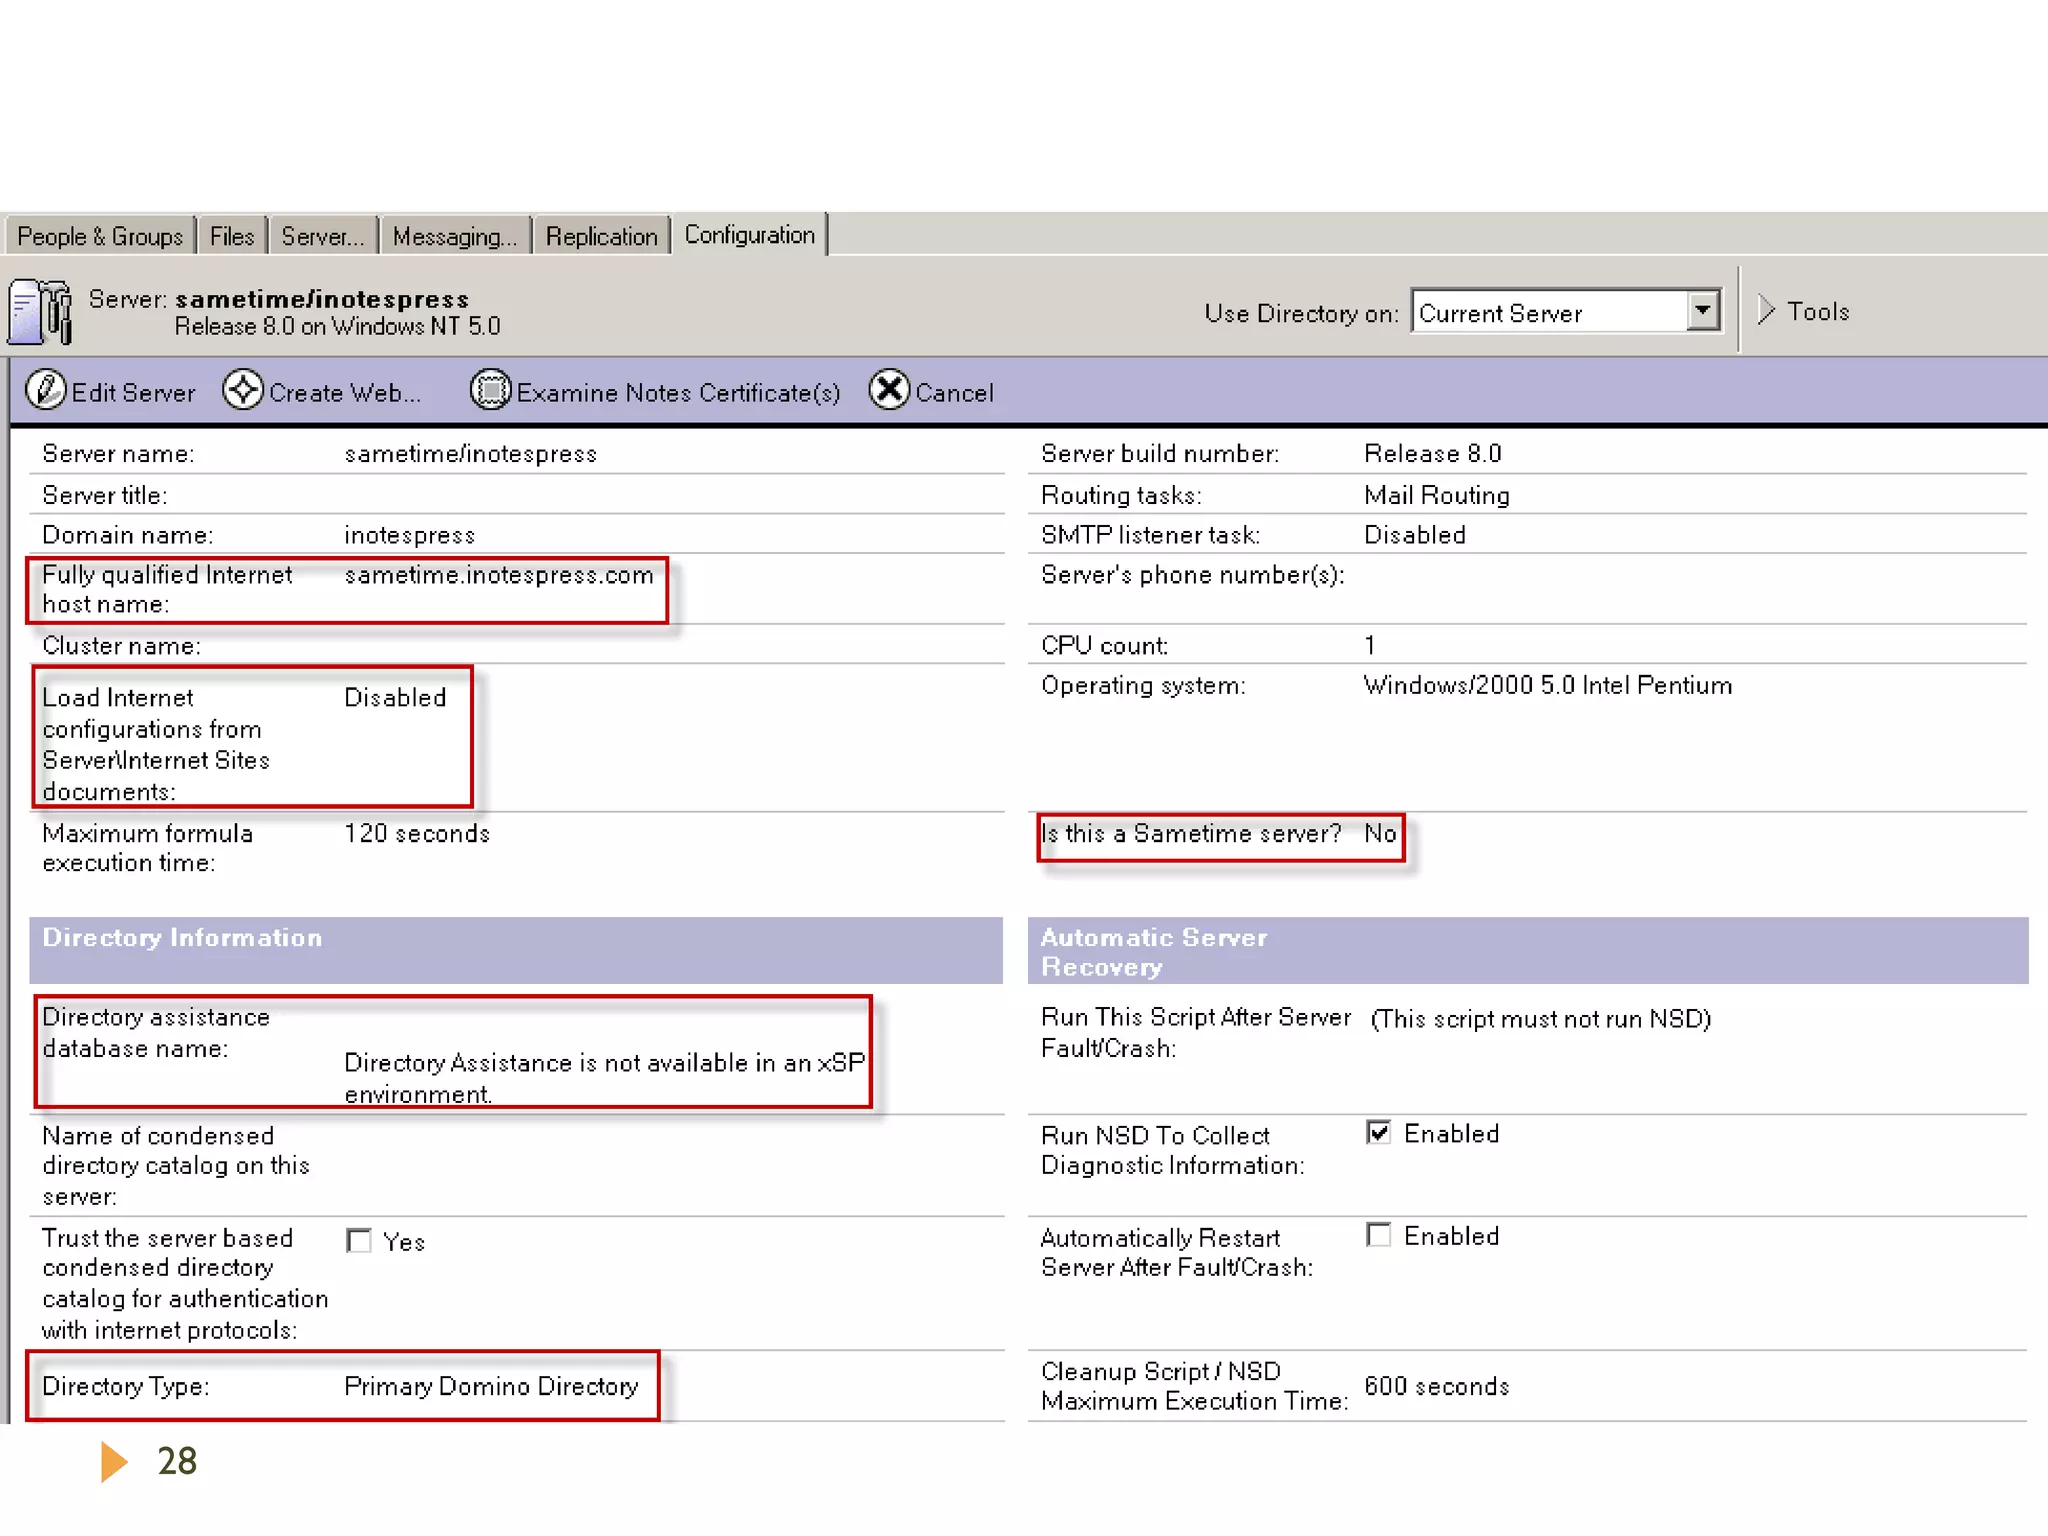This screenshot has width=2048, height=1536.
Task: Click the Create Web compass icon
Action: [x=243, y=390]
